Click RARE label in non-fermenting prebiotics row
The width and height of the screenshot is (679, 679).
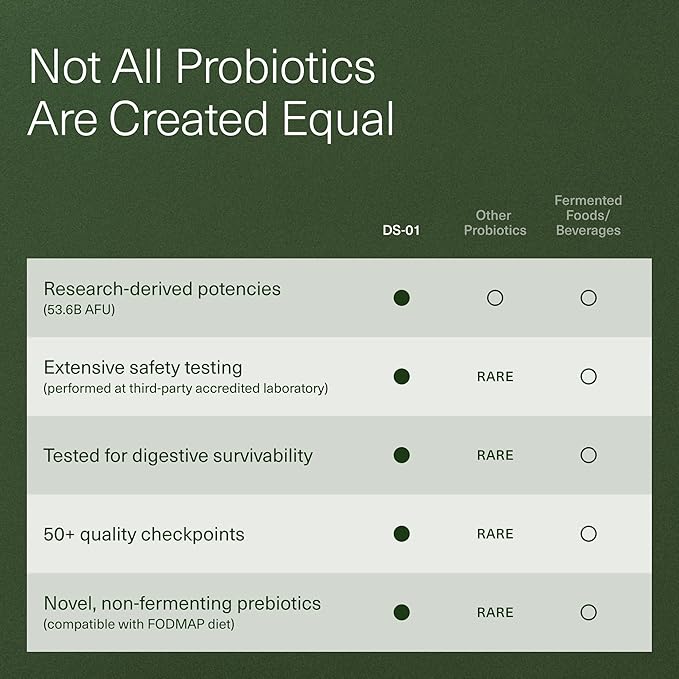495,612
